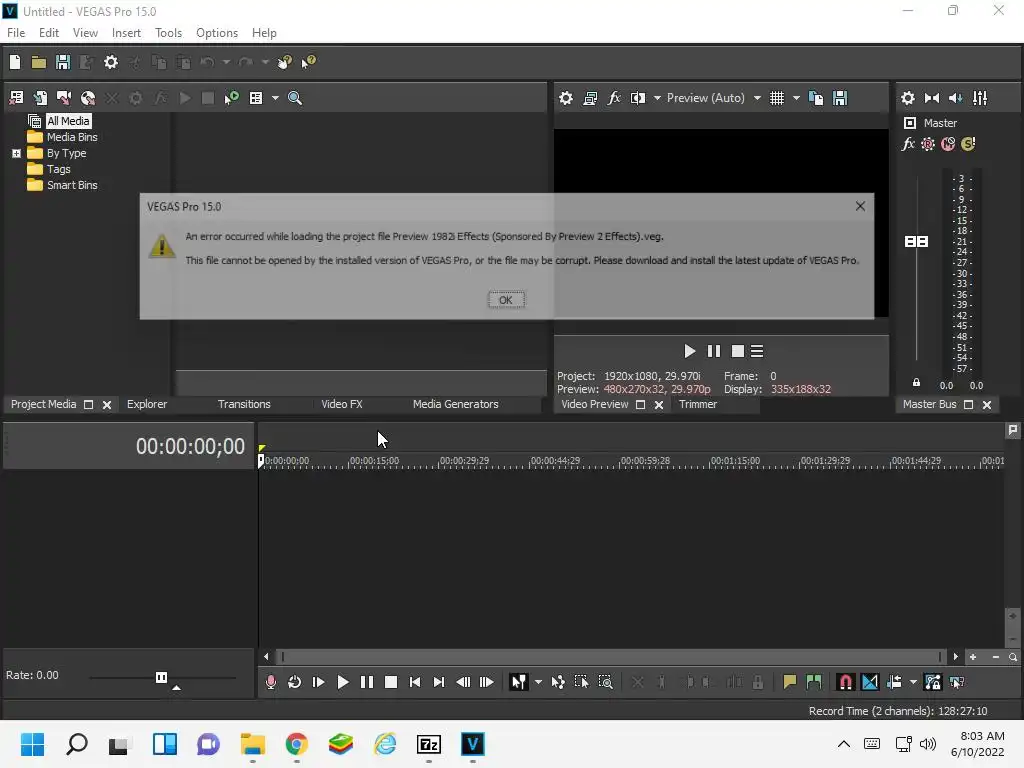Switch to the Transitions tab

point(244,404)
